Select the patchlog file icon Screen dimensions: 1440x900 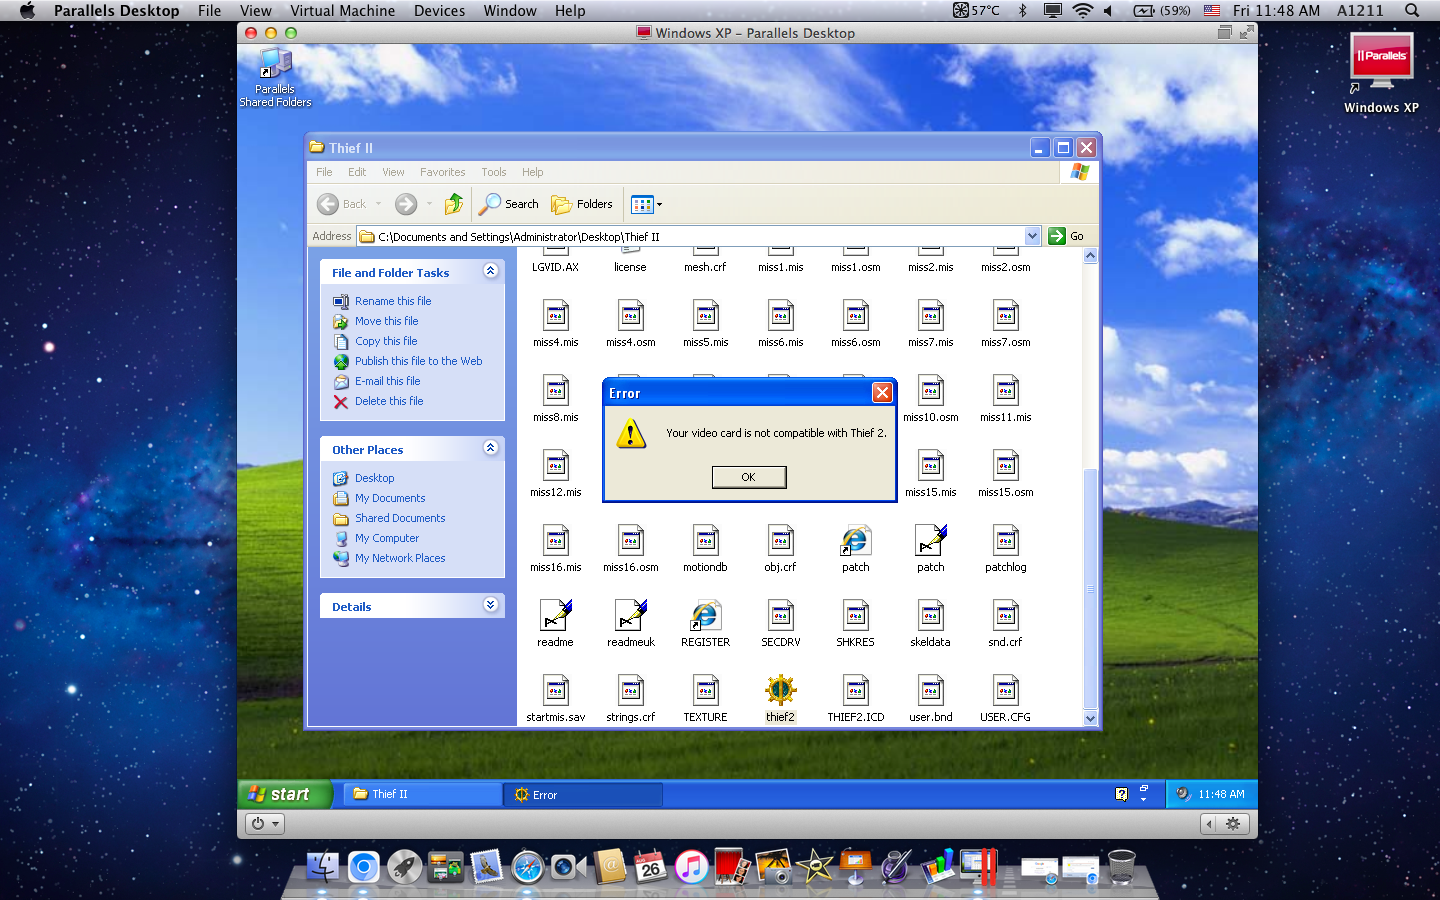click(1006, 540)
